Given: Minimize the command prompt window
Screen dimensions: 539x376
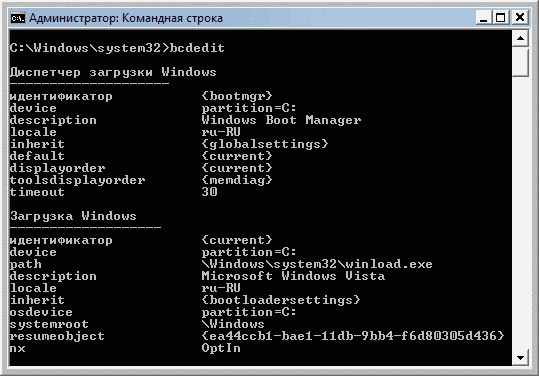Looking at the screenshot, I should [484, 17].
